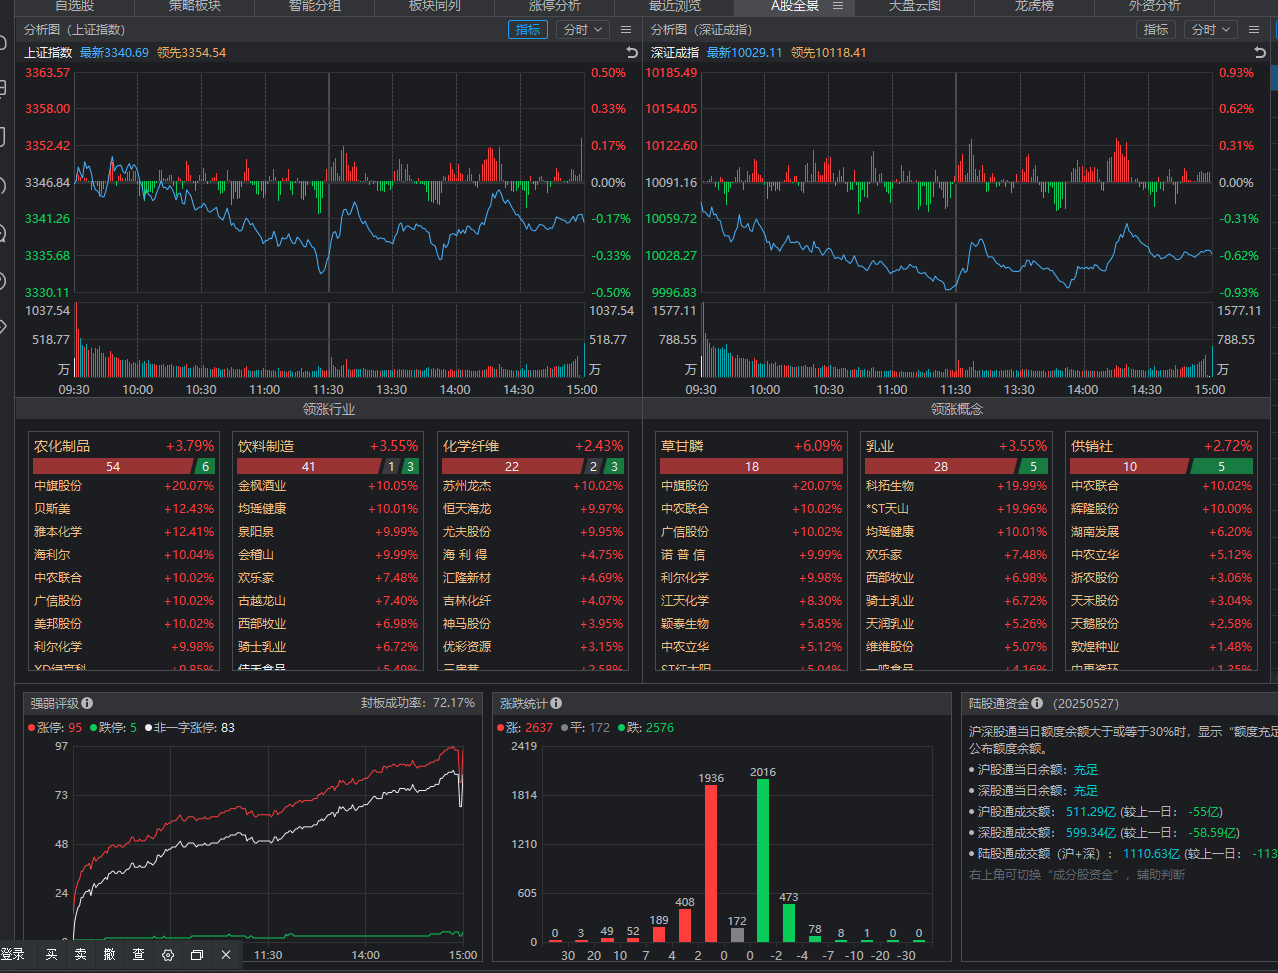Click the undo arrow icon on 深证成指 header
Screen dimensions: 1278x973
[1260, 52]
